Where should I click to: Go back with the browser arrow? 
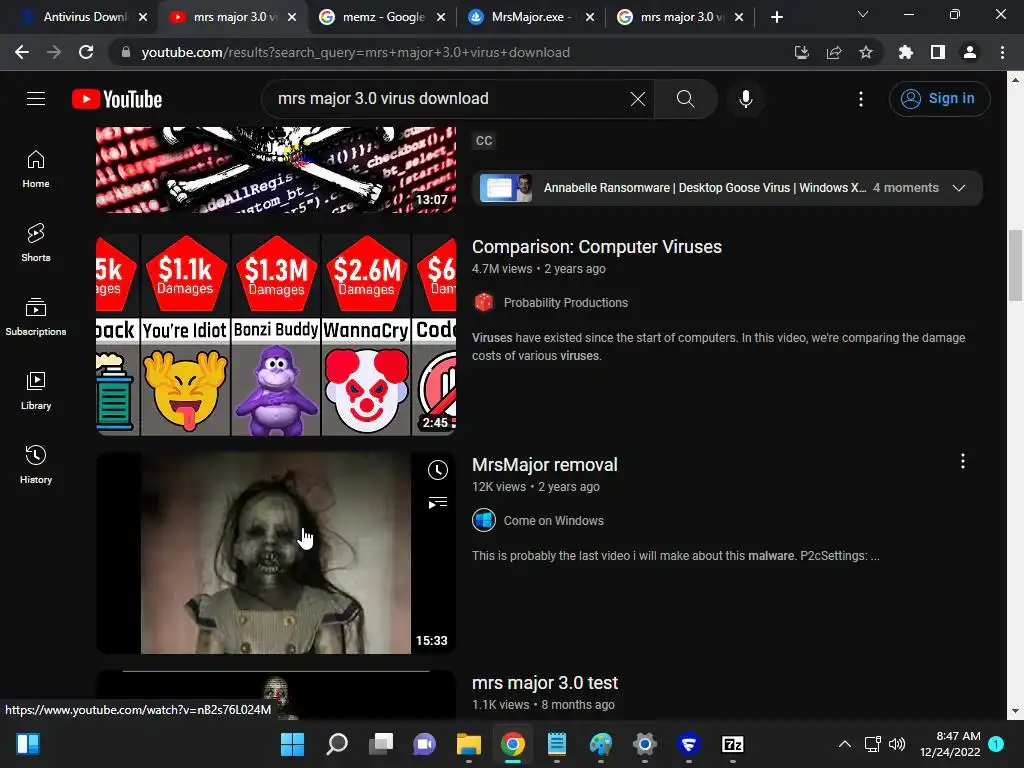(22, 52)
